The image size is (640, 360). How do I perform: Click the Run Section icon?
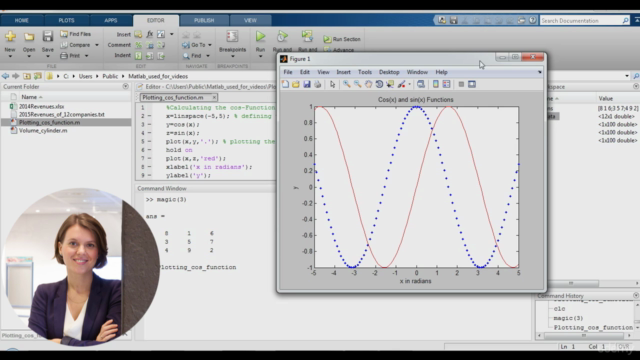tap(327, 39)
